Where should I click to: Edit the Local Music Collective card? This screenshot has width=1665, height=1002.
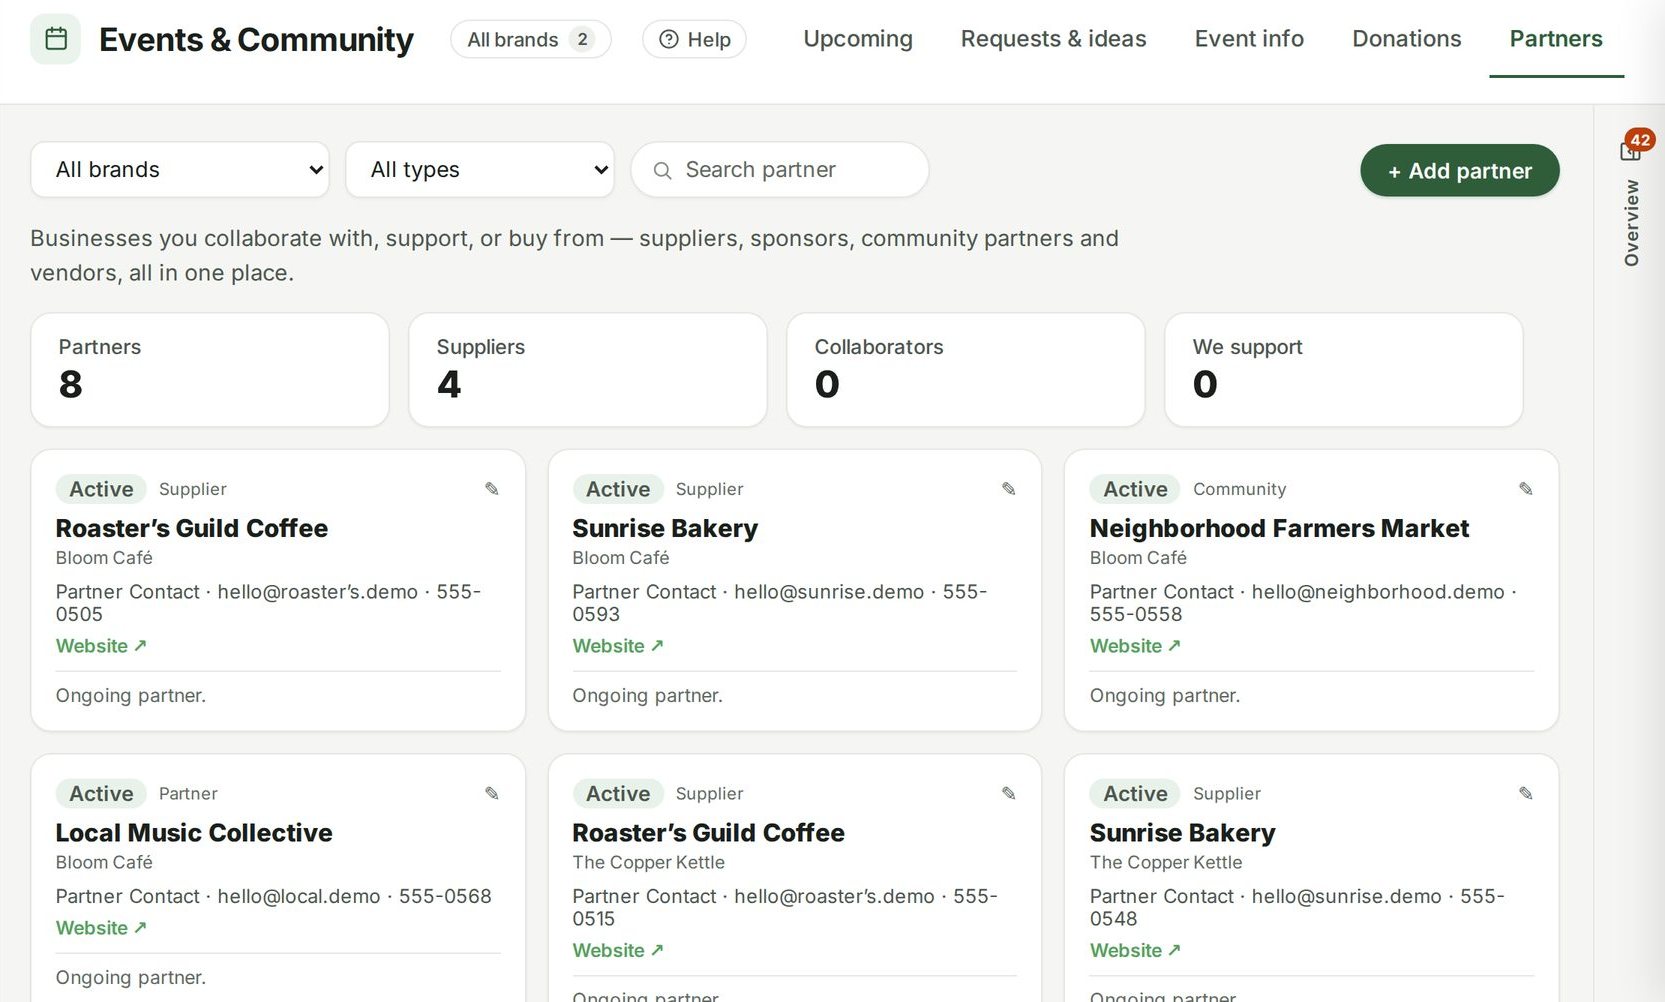[x=492, y=794]
